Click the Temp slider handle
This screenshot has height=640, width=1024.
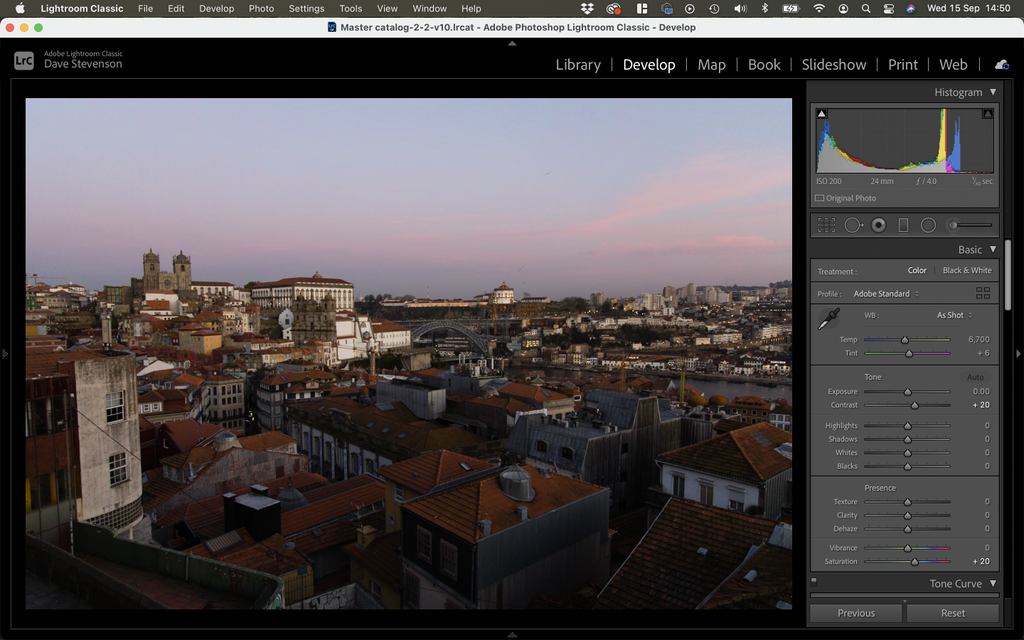[x=904, y=340]
